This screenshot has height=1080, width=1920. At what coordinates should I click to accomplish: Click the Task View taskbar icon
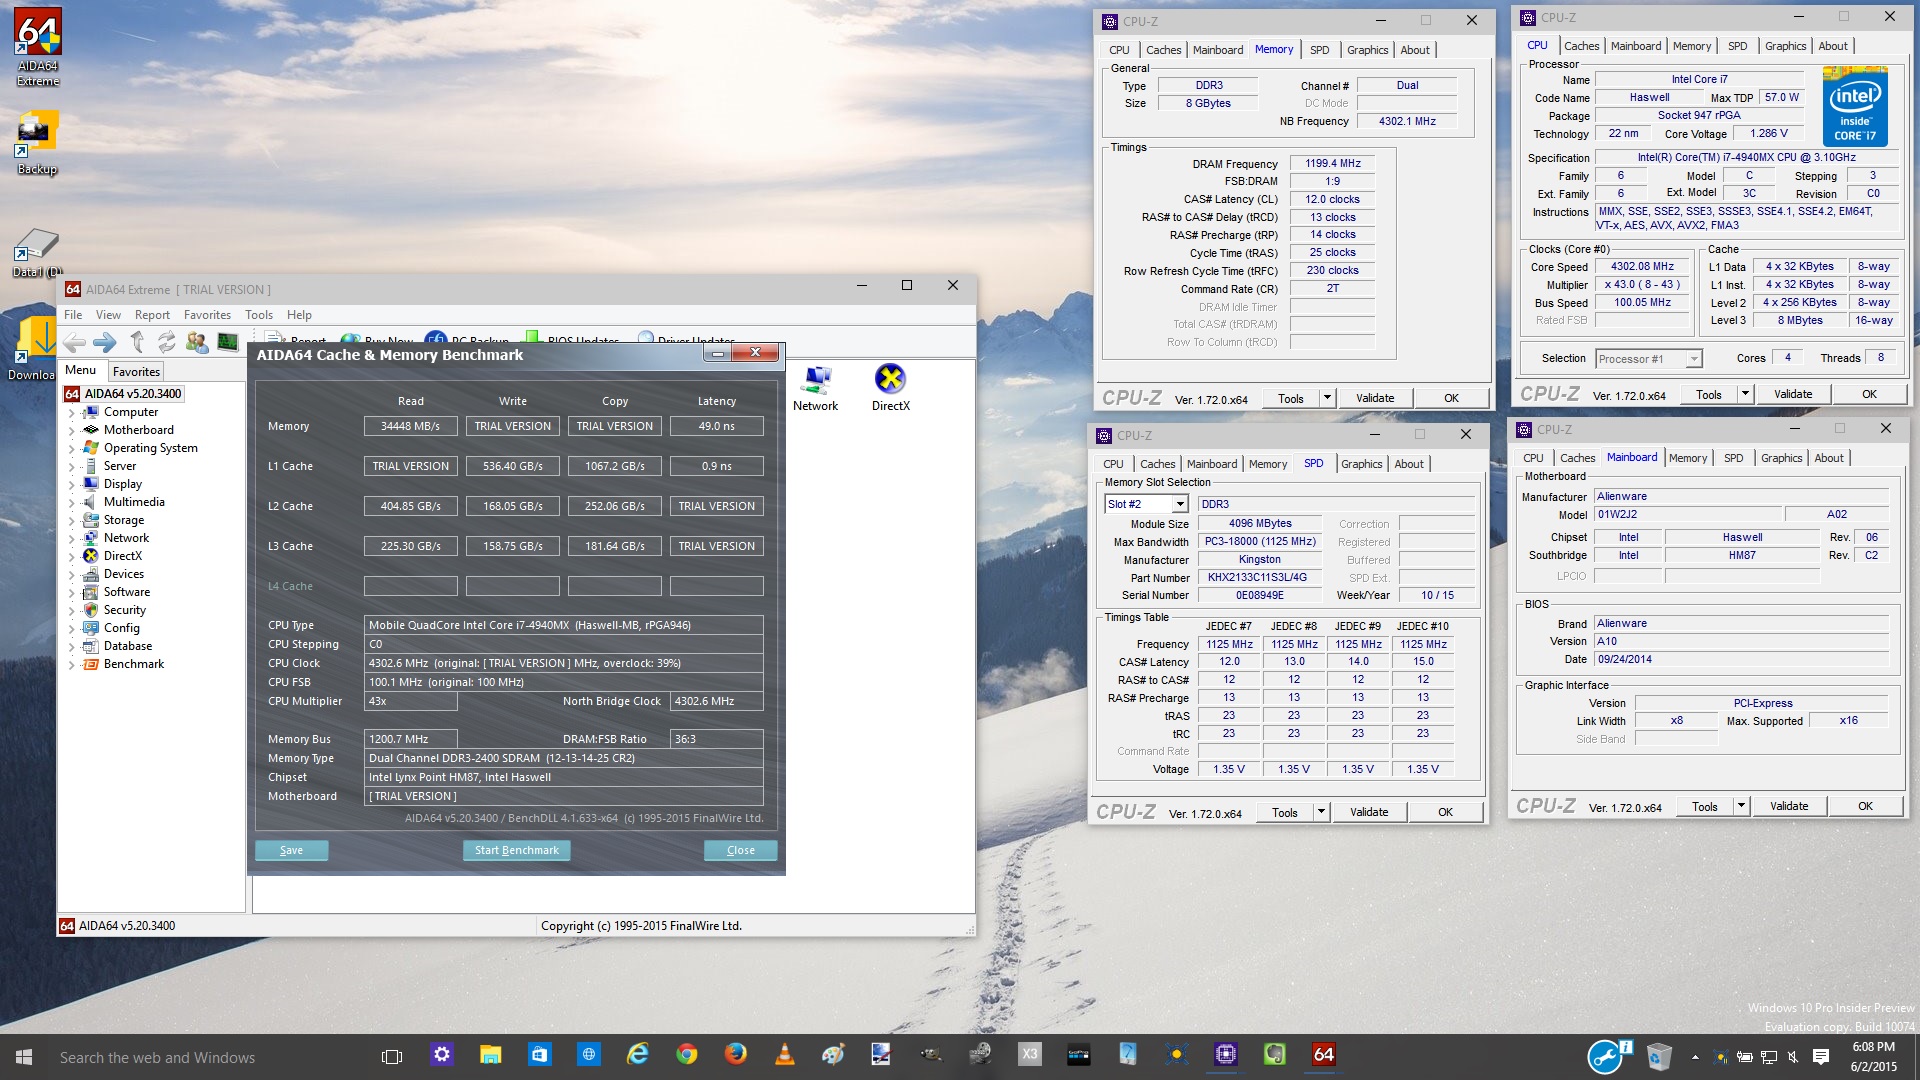(392, 1057)
